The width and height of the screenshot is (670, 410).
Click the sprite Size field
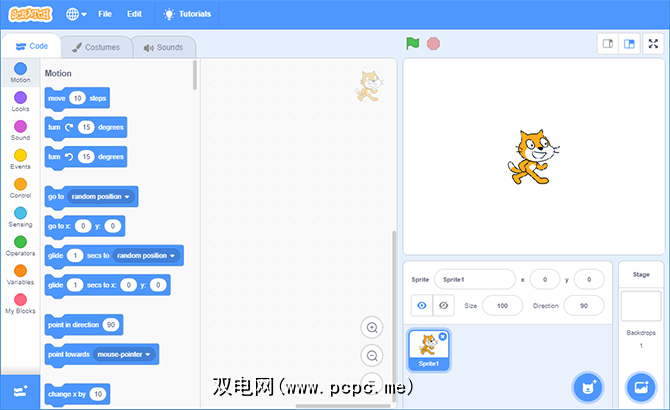[x=502, y=305]
